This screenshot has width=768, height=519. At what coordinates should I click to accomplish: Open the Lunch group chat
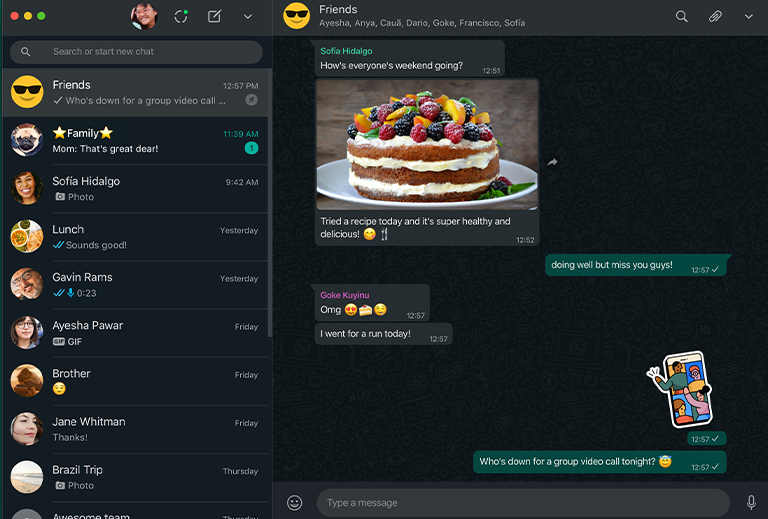(x=137, y=236)
